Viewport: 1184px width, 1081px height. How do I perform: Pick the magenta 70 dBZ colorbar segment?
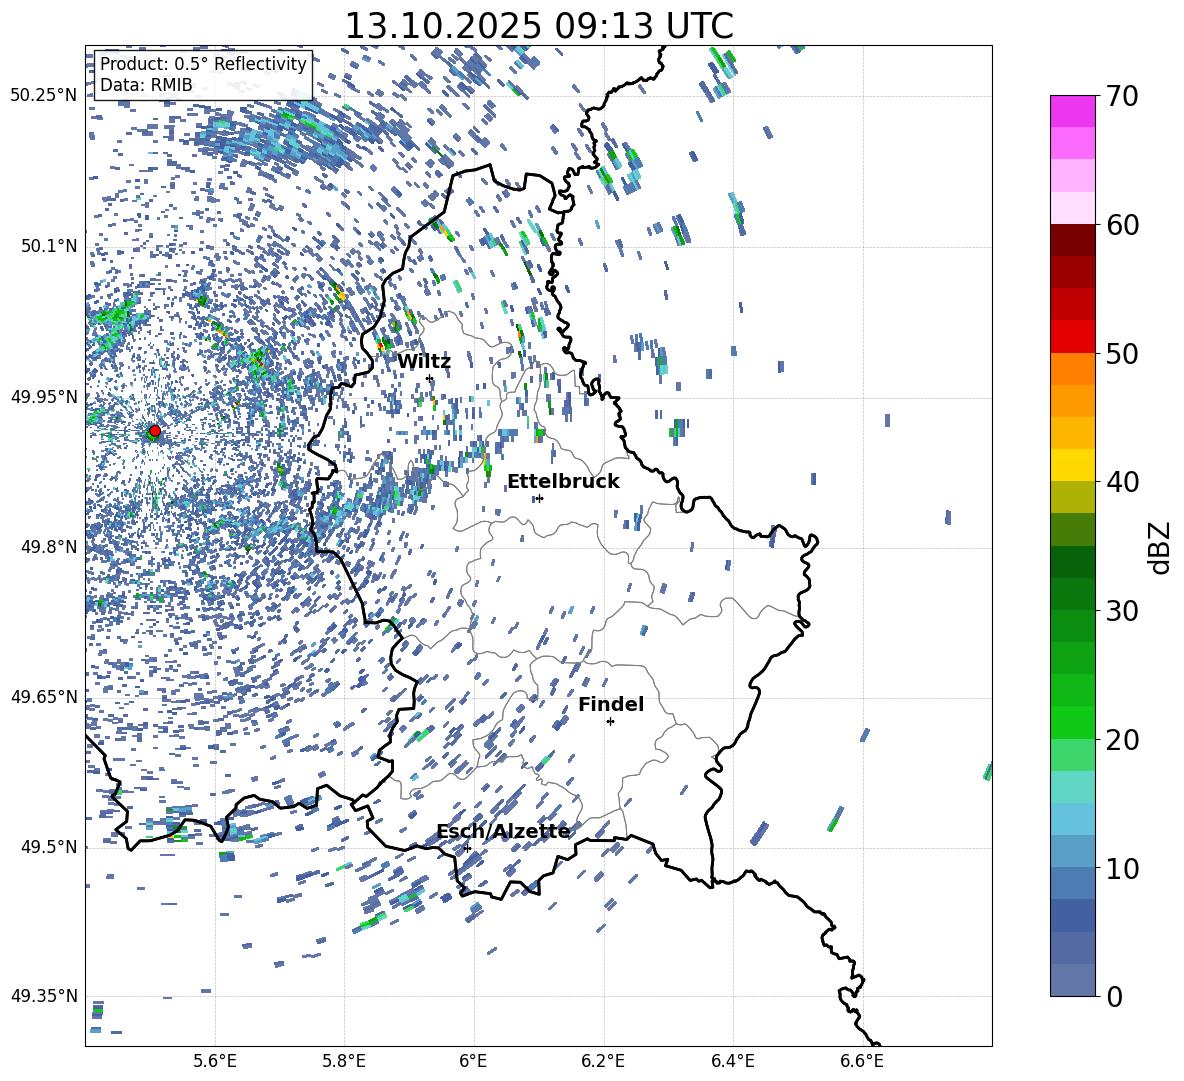1073,111
